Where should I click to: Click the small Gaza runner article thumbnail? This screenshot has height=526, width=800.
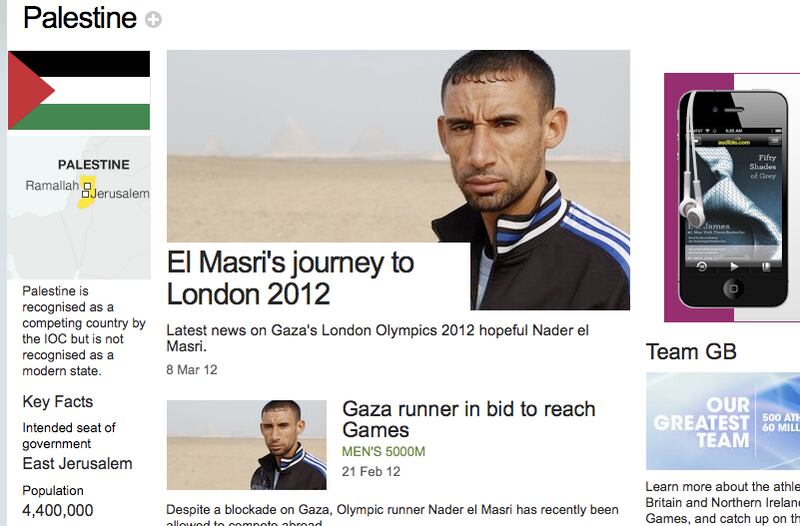[x=246, y=445]
